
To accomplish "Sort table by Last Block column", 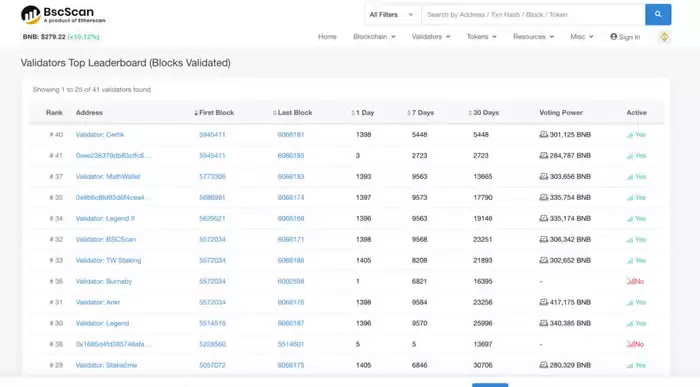I will tap(292, 112).
